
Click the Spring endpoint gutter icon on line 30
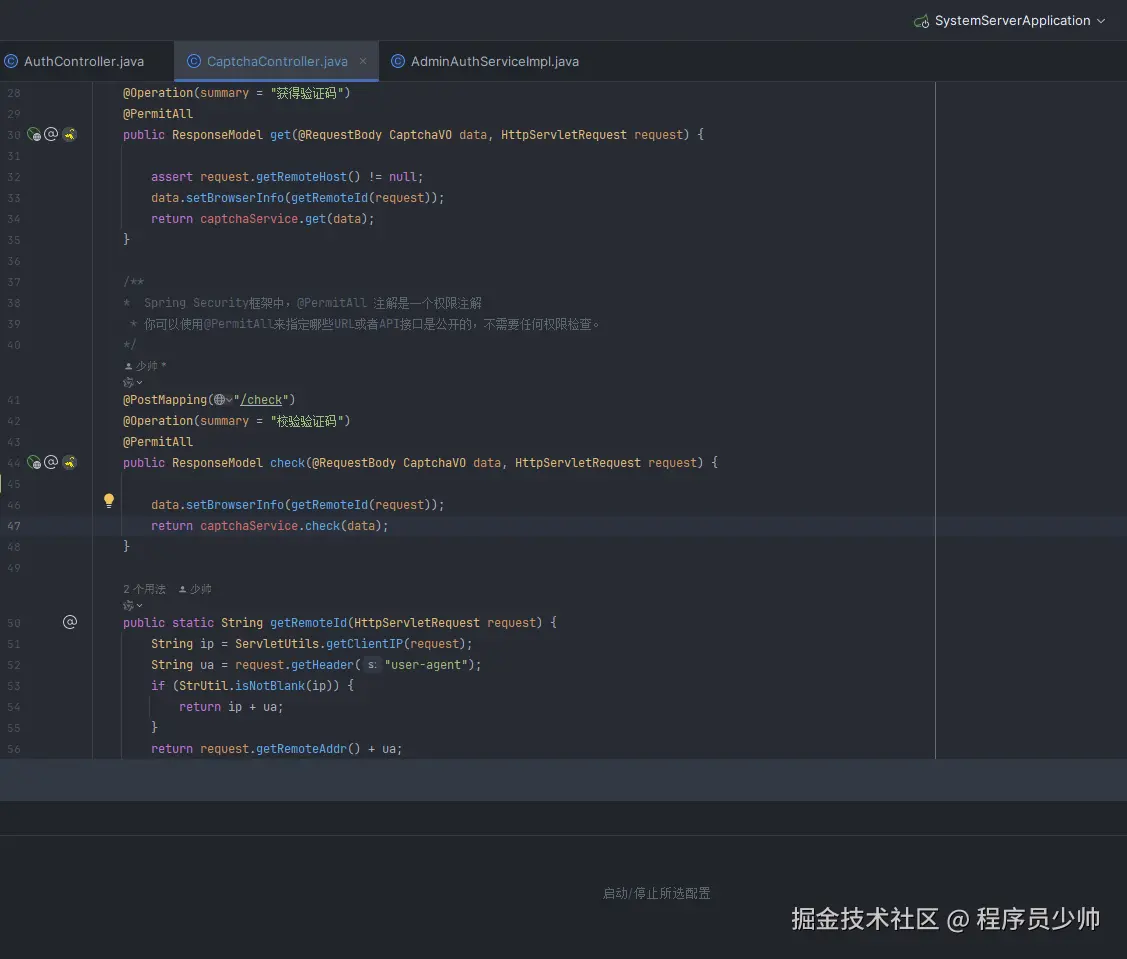tap(34, 134)
